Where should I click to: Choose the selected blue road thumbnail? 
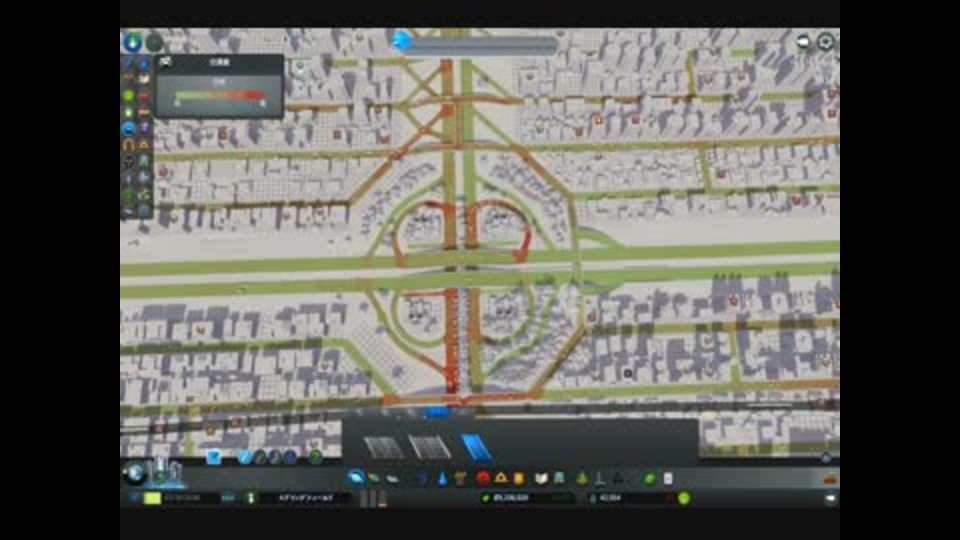pyautogui.click(x=476, y=448)
